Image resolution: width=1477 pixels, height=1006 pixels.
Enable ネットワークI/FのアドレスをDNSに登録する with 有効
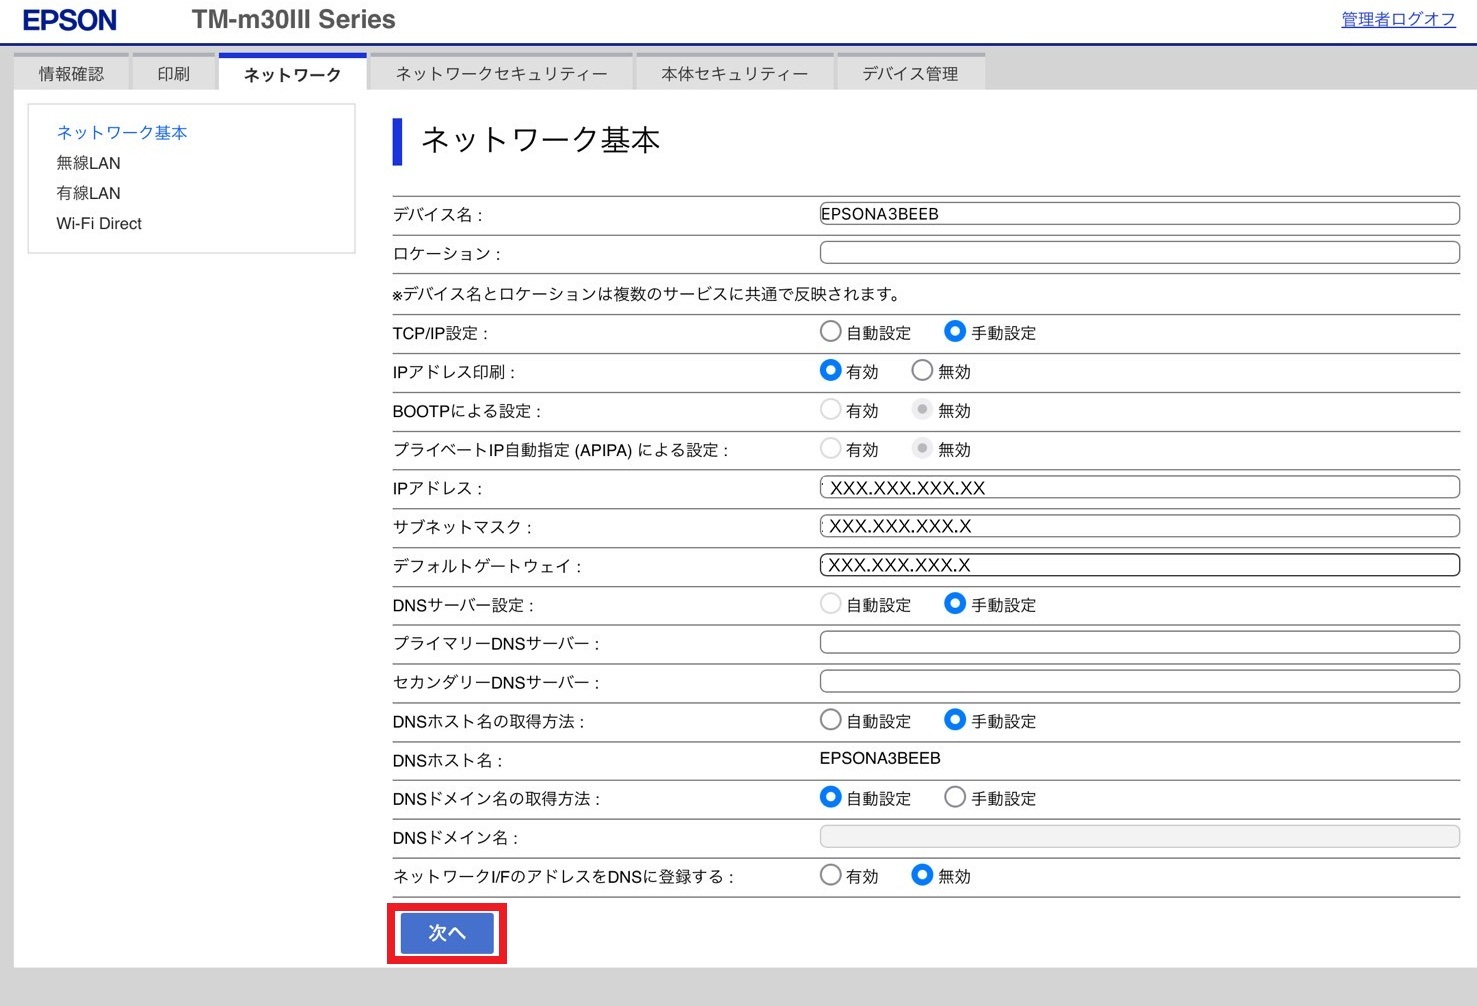830,875
